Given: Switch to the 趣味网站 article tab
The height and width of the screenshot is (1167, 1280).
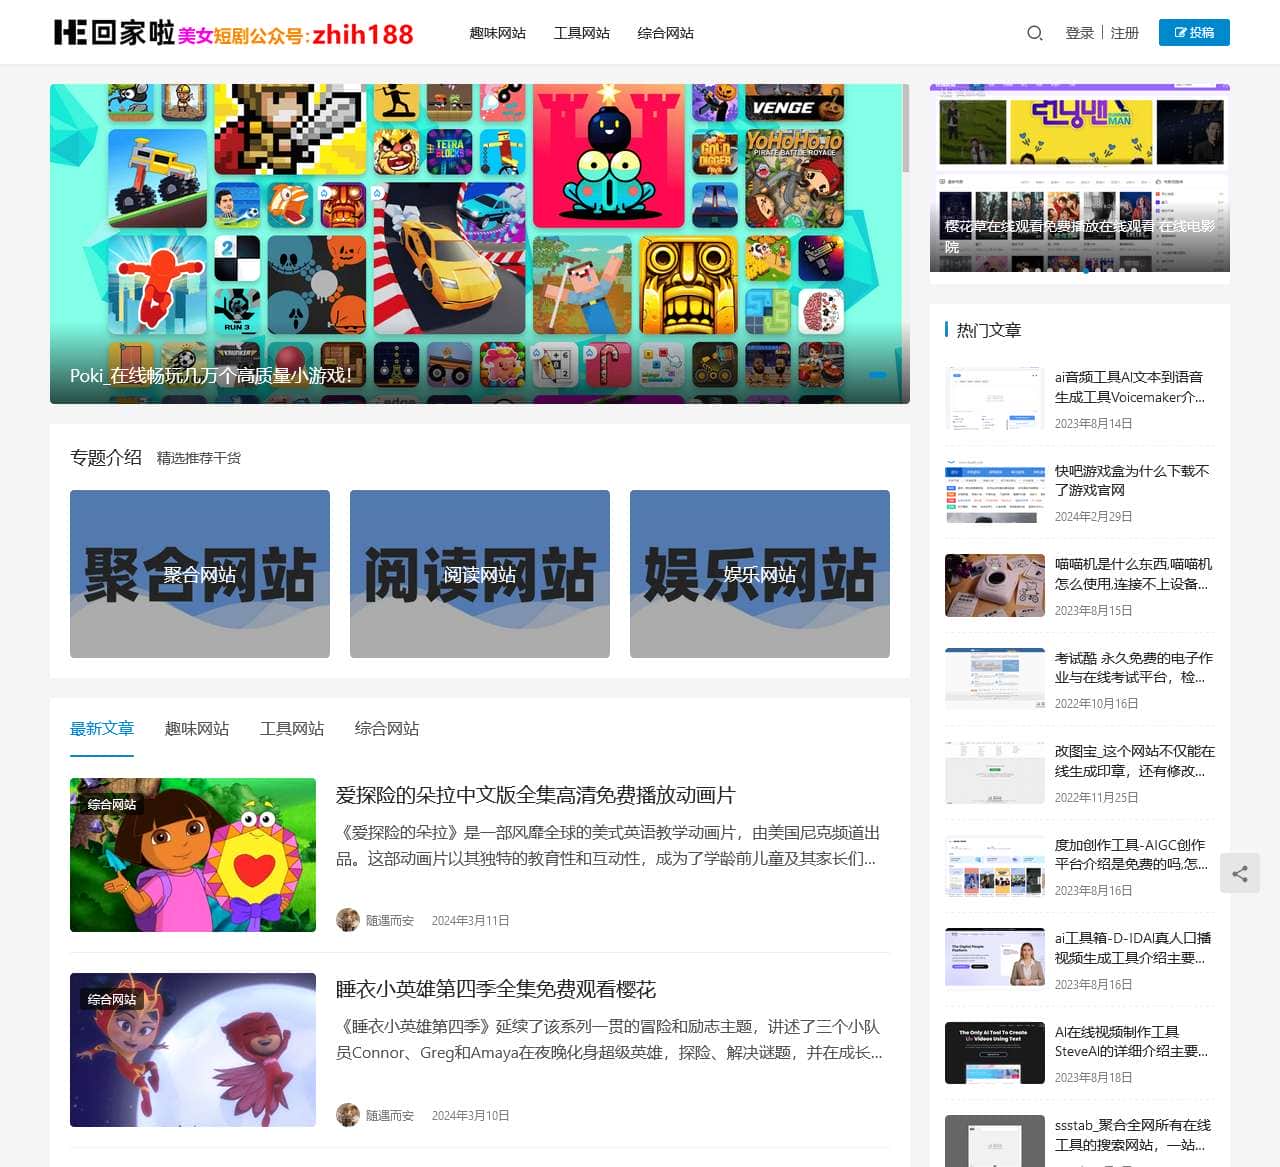Looking at the screenshot, I should coord(196,729).
